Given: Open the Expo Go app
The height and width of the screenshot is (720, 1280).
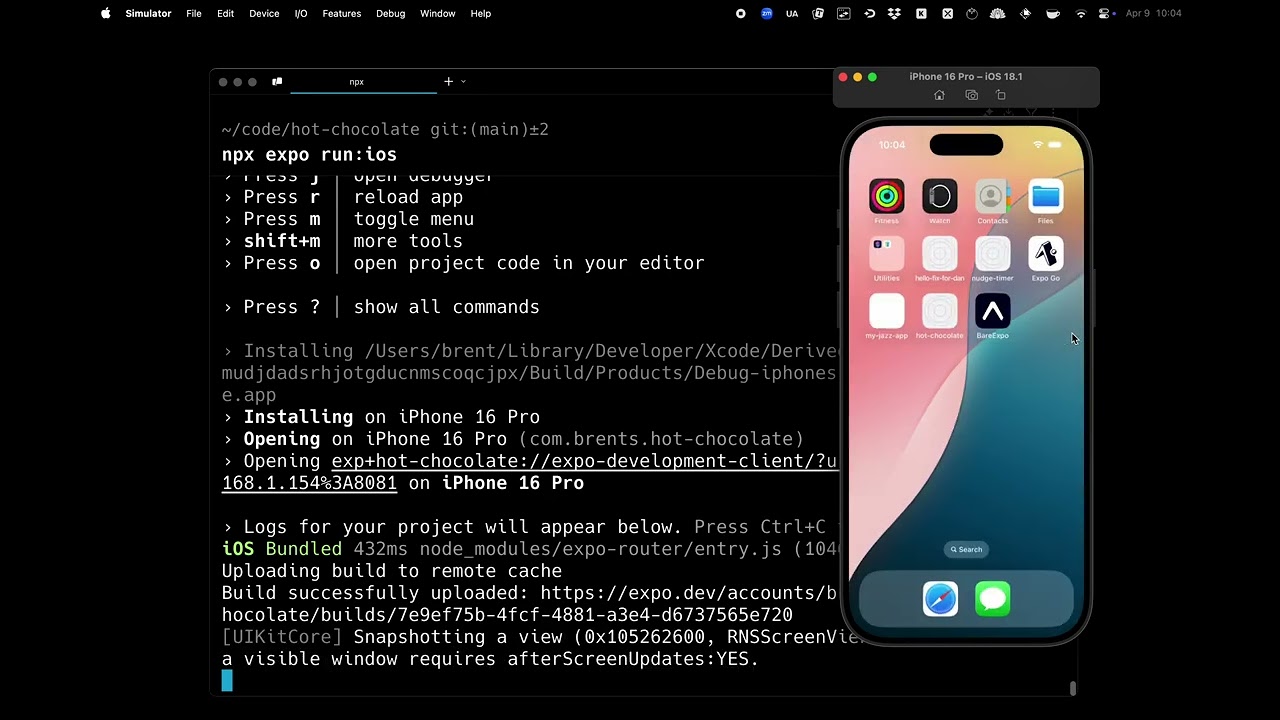Looking at the screenshot, I should click(1045, 254).
